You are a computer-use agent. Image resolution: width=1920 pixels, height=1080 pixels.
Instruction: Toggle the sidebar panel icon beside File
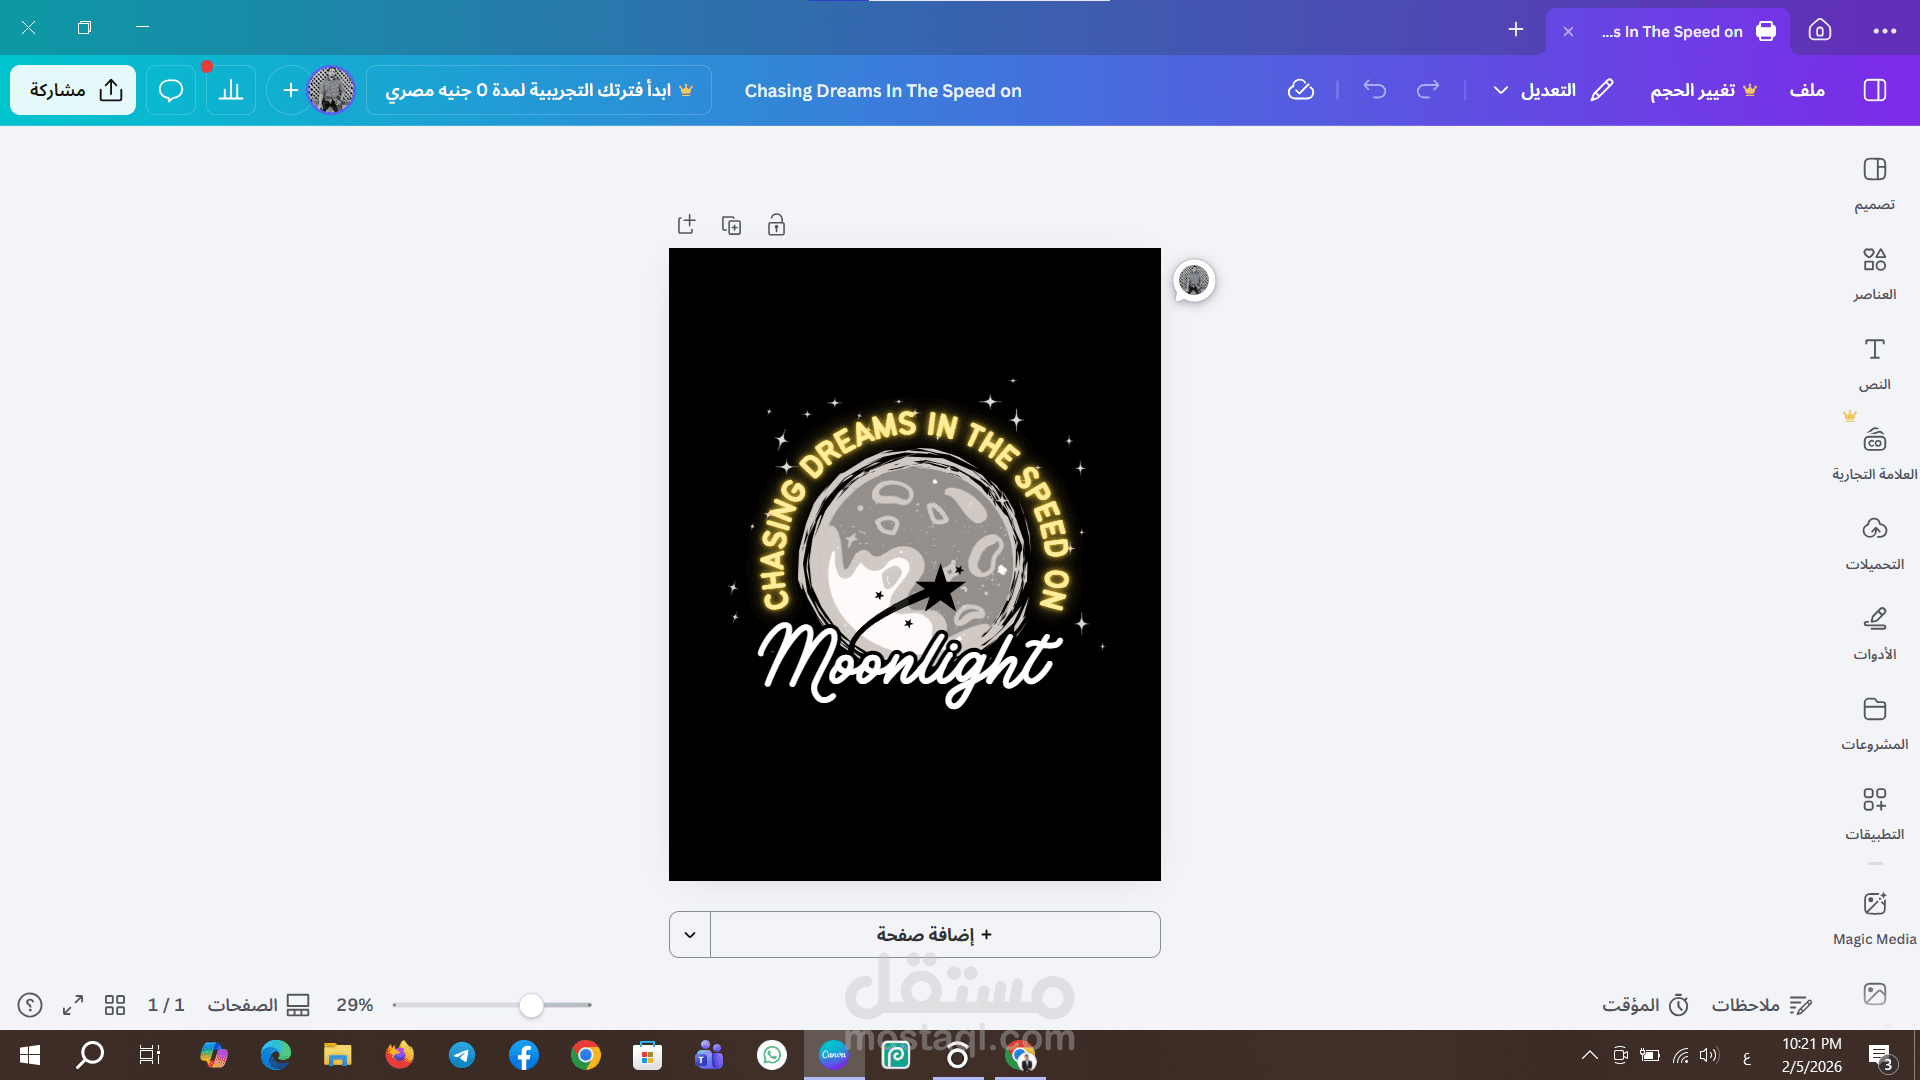(x=1875, y=90)
